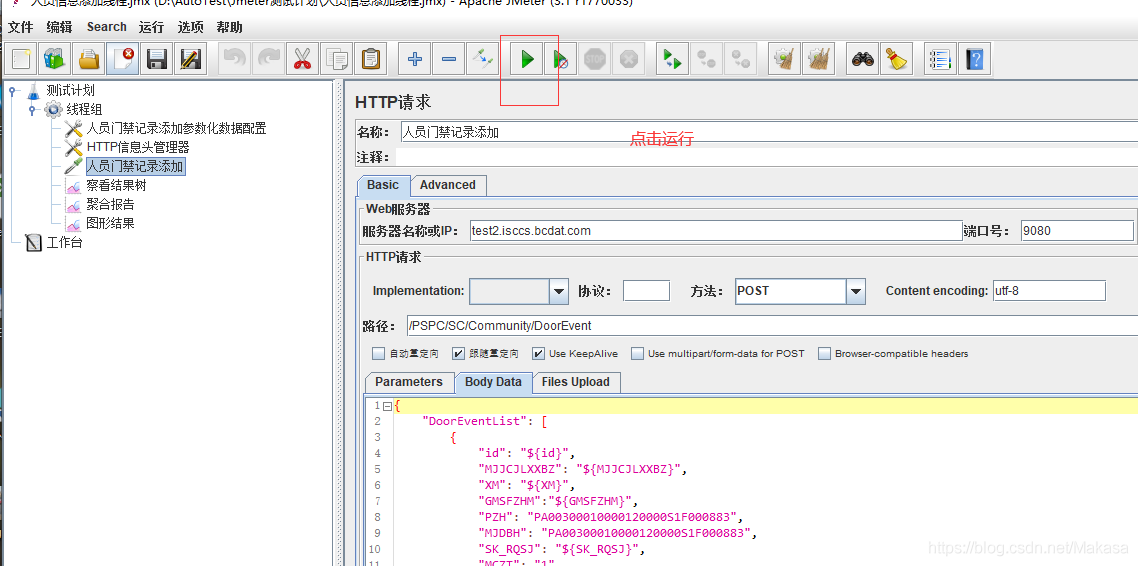The image size is (1138, 566).
Task: Open the 选项 menu
Action: pos(190,27)
